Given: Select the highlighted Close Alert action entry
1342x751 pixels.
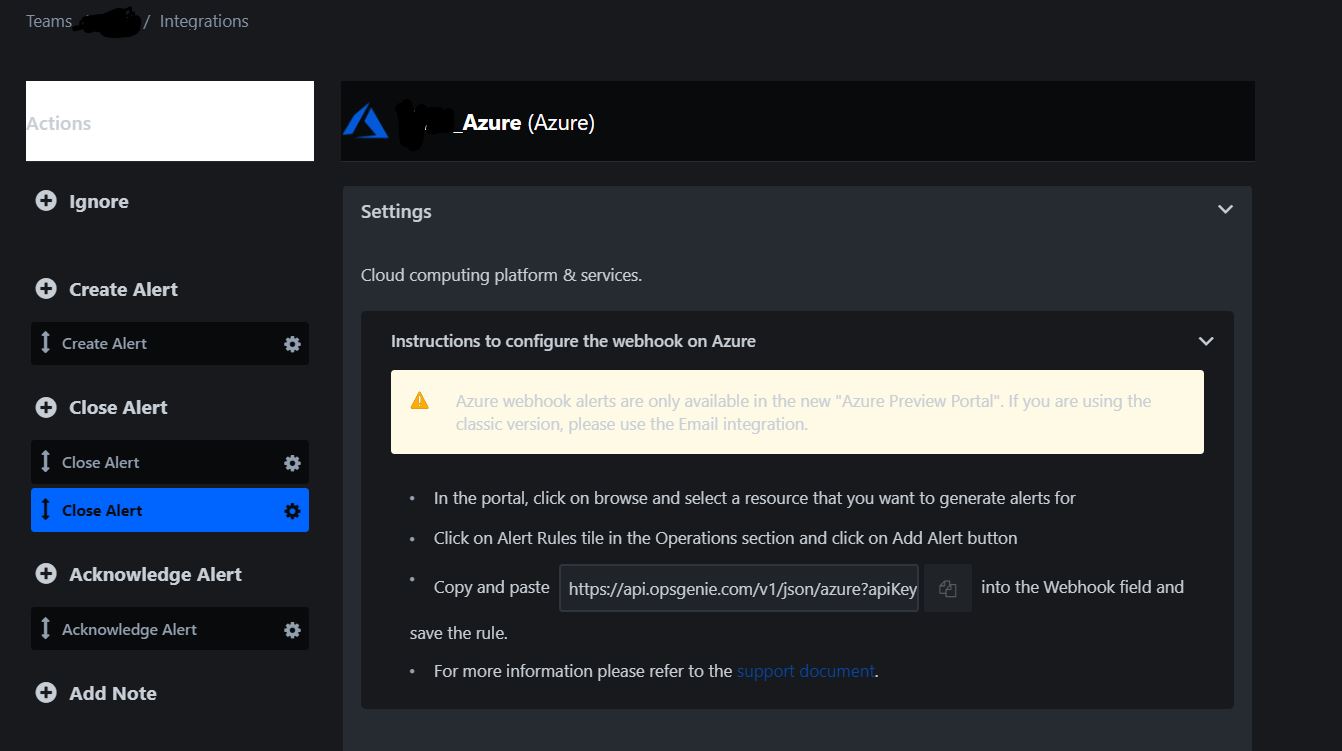Looking at the screenshot, I should coord(150,510).
